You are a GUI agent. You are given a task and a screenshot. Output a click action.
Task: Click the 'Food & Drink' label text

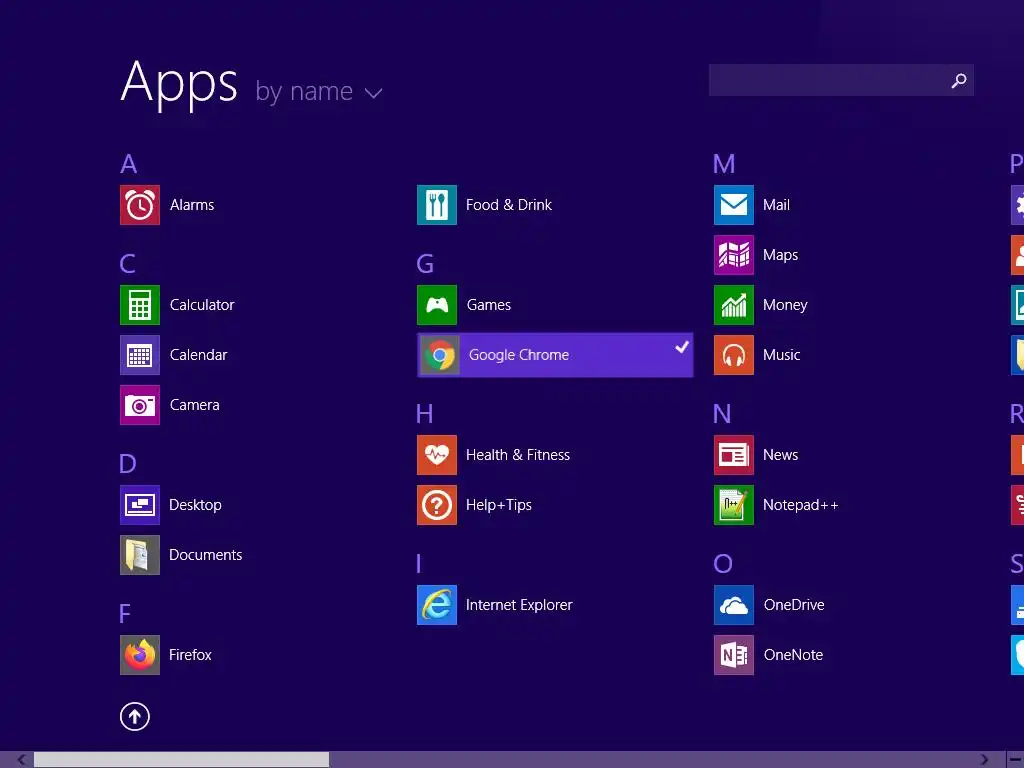coord(509,205)
